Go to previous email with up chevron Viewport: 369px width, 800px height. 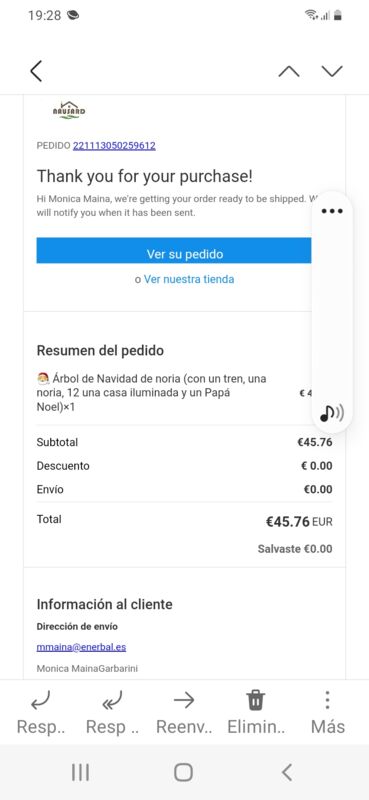[289, 71]
